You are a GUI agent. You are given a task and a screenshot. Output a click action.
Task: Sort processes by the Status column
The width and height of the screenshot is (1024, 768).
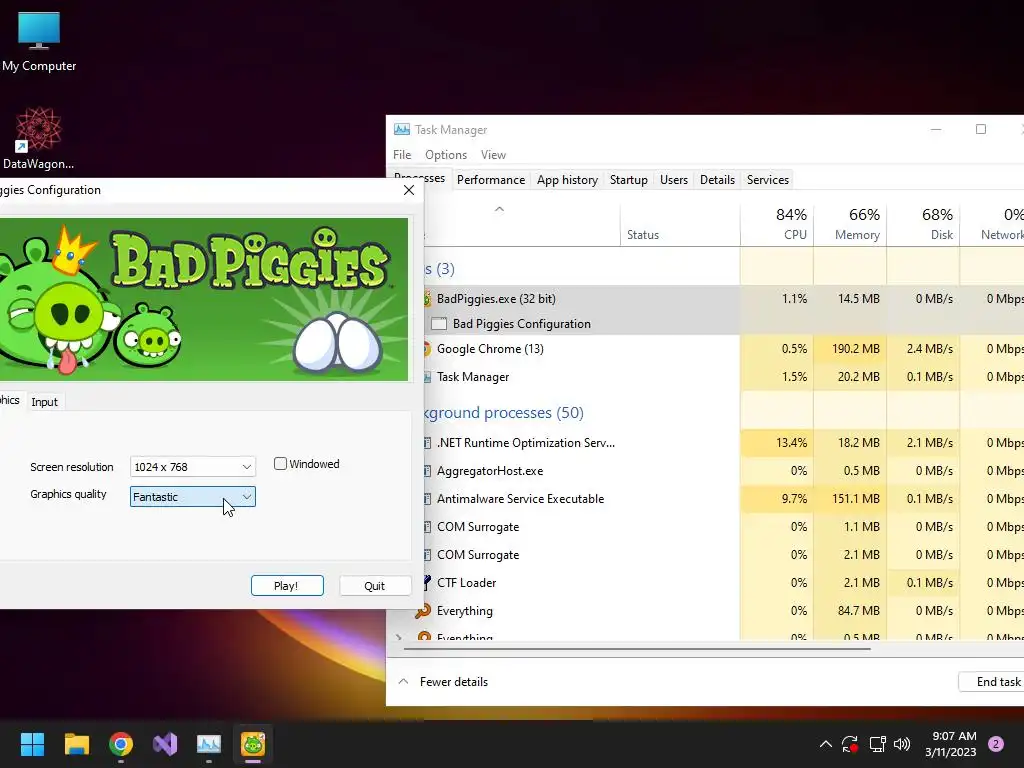coord(680,224)
